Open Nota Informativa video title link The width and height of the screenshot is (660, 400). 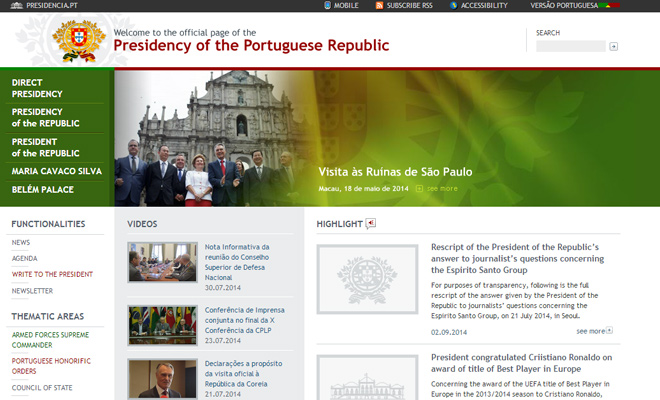(x=237, y=262)
